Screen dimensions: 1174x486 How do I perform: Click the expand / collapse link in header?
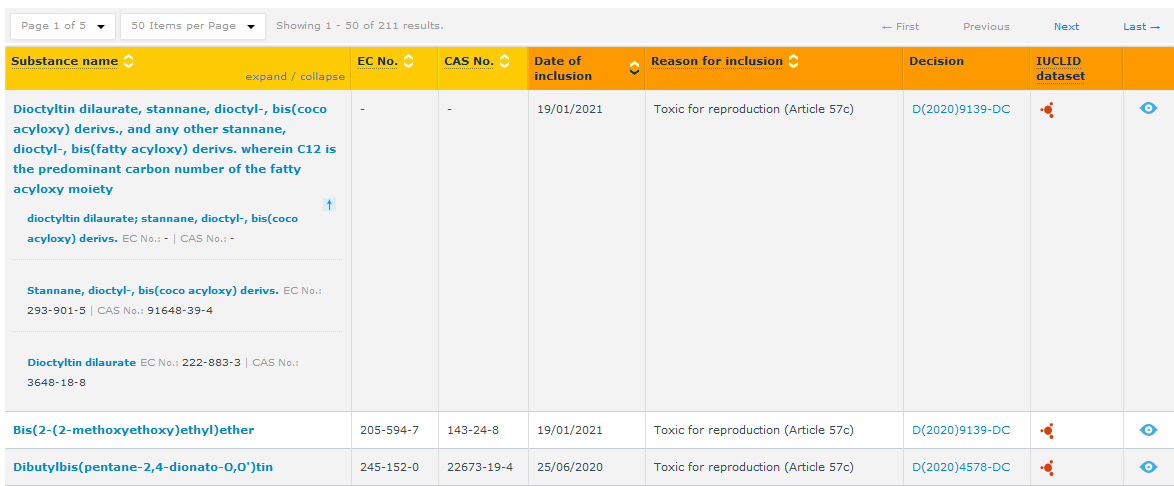(x=294, y=77)
